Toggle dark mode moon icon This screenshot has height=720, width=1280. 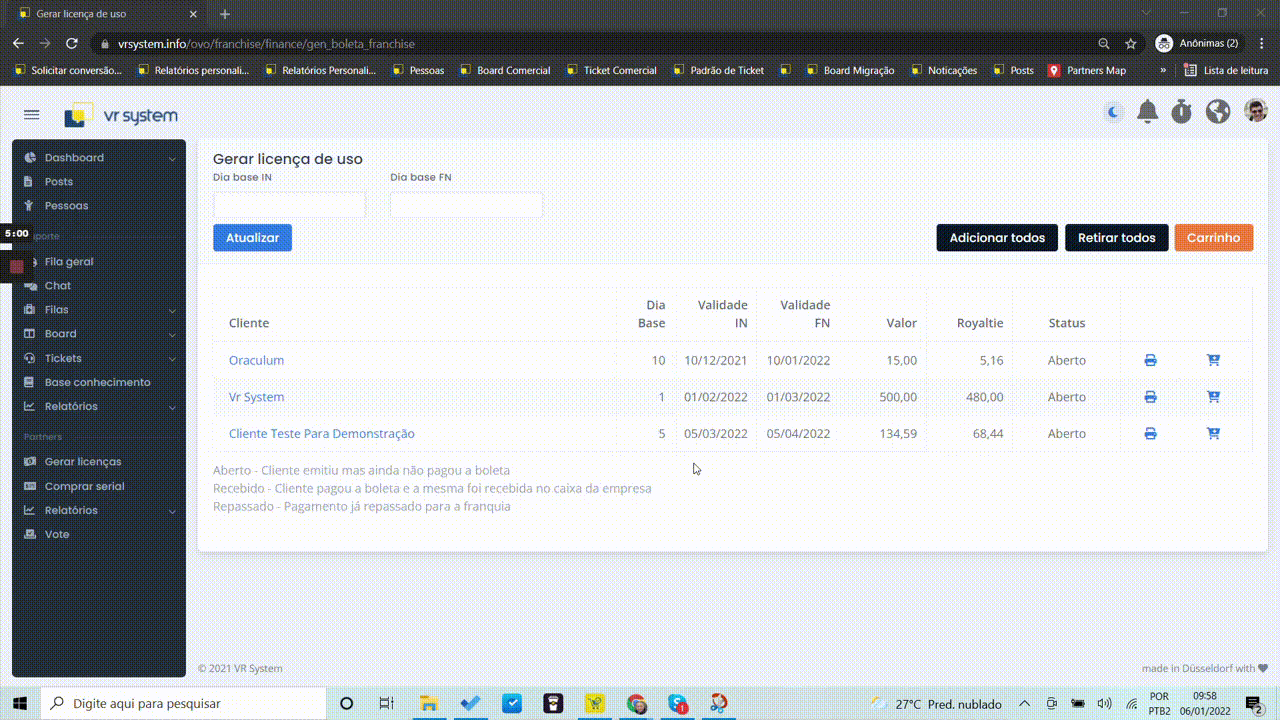pos(1113,112)
